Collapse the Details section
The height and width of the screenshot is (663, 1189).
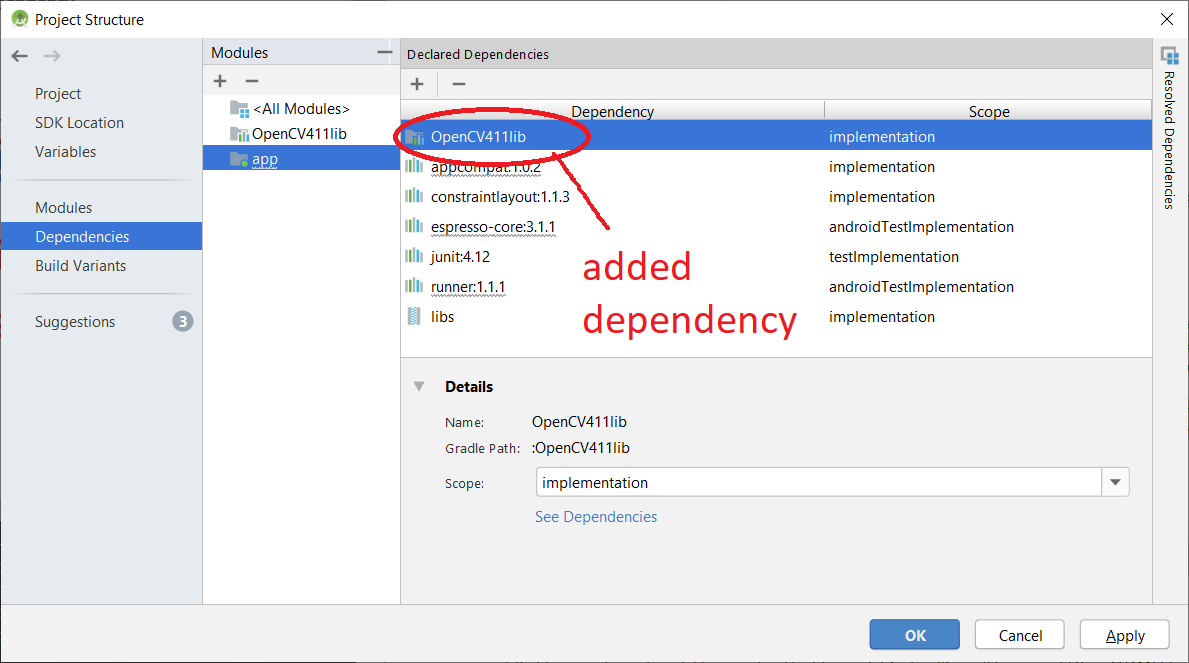pos(419,387)
